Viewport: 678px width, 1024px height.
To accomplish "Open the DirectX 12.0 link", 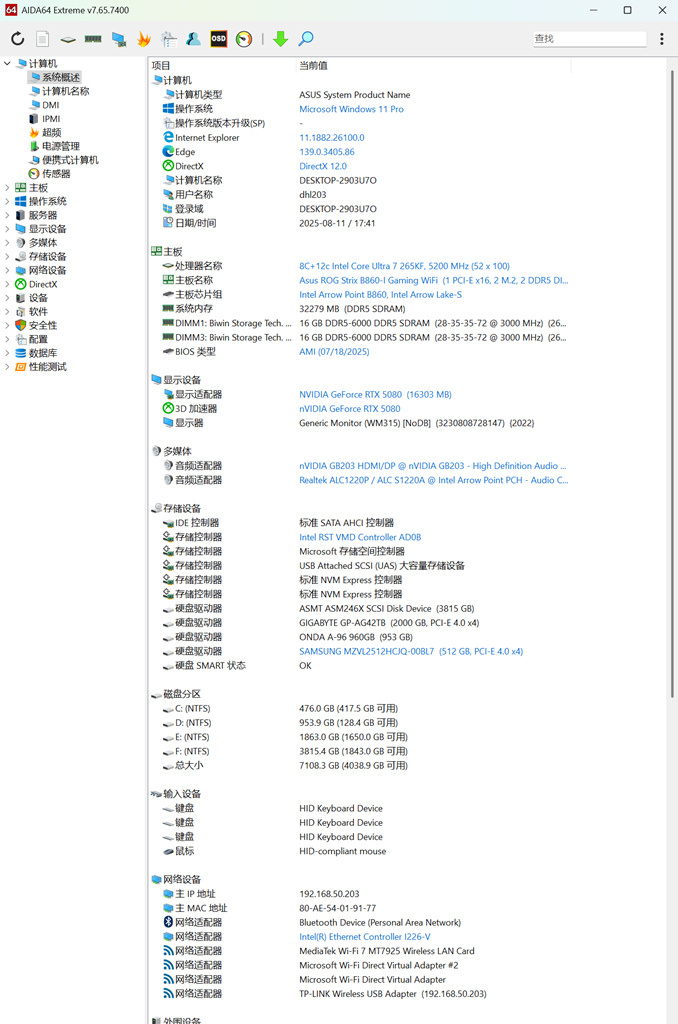I will (x=323, y=166).
